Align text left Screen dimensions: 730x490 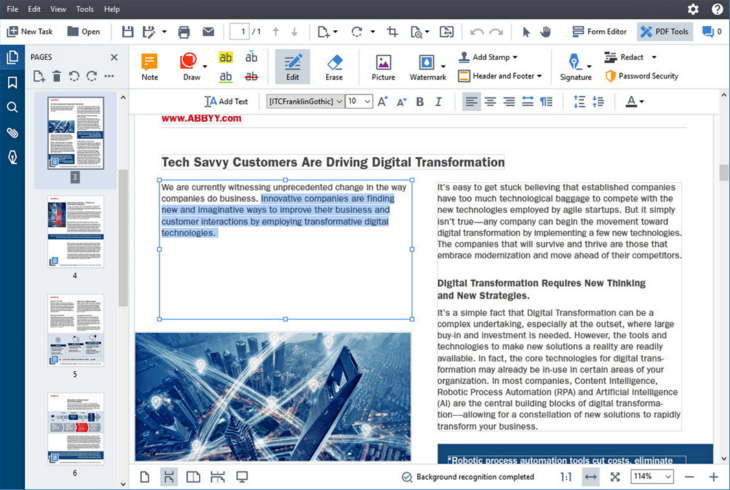click(471, 102)
